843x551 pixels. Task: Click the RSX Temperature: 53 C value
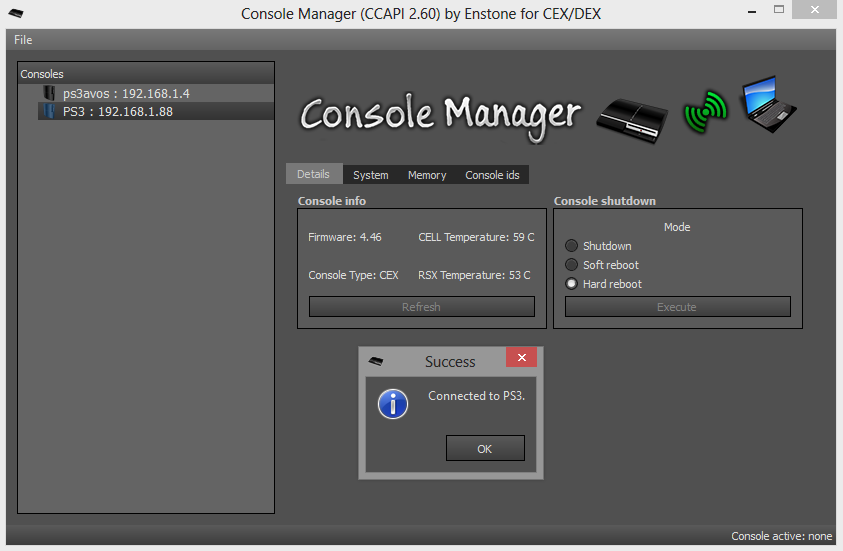click(x=474, y=275)
